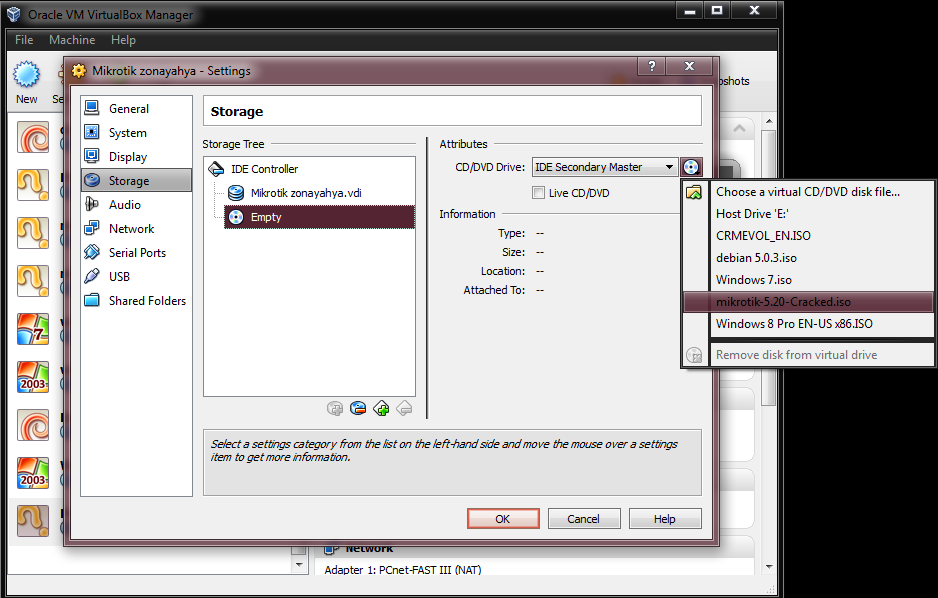Select the Storage settings category
This screenshot has height=598, width=938.
[x=136, y=181]
